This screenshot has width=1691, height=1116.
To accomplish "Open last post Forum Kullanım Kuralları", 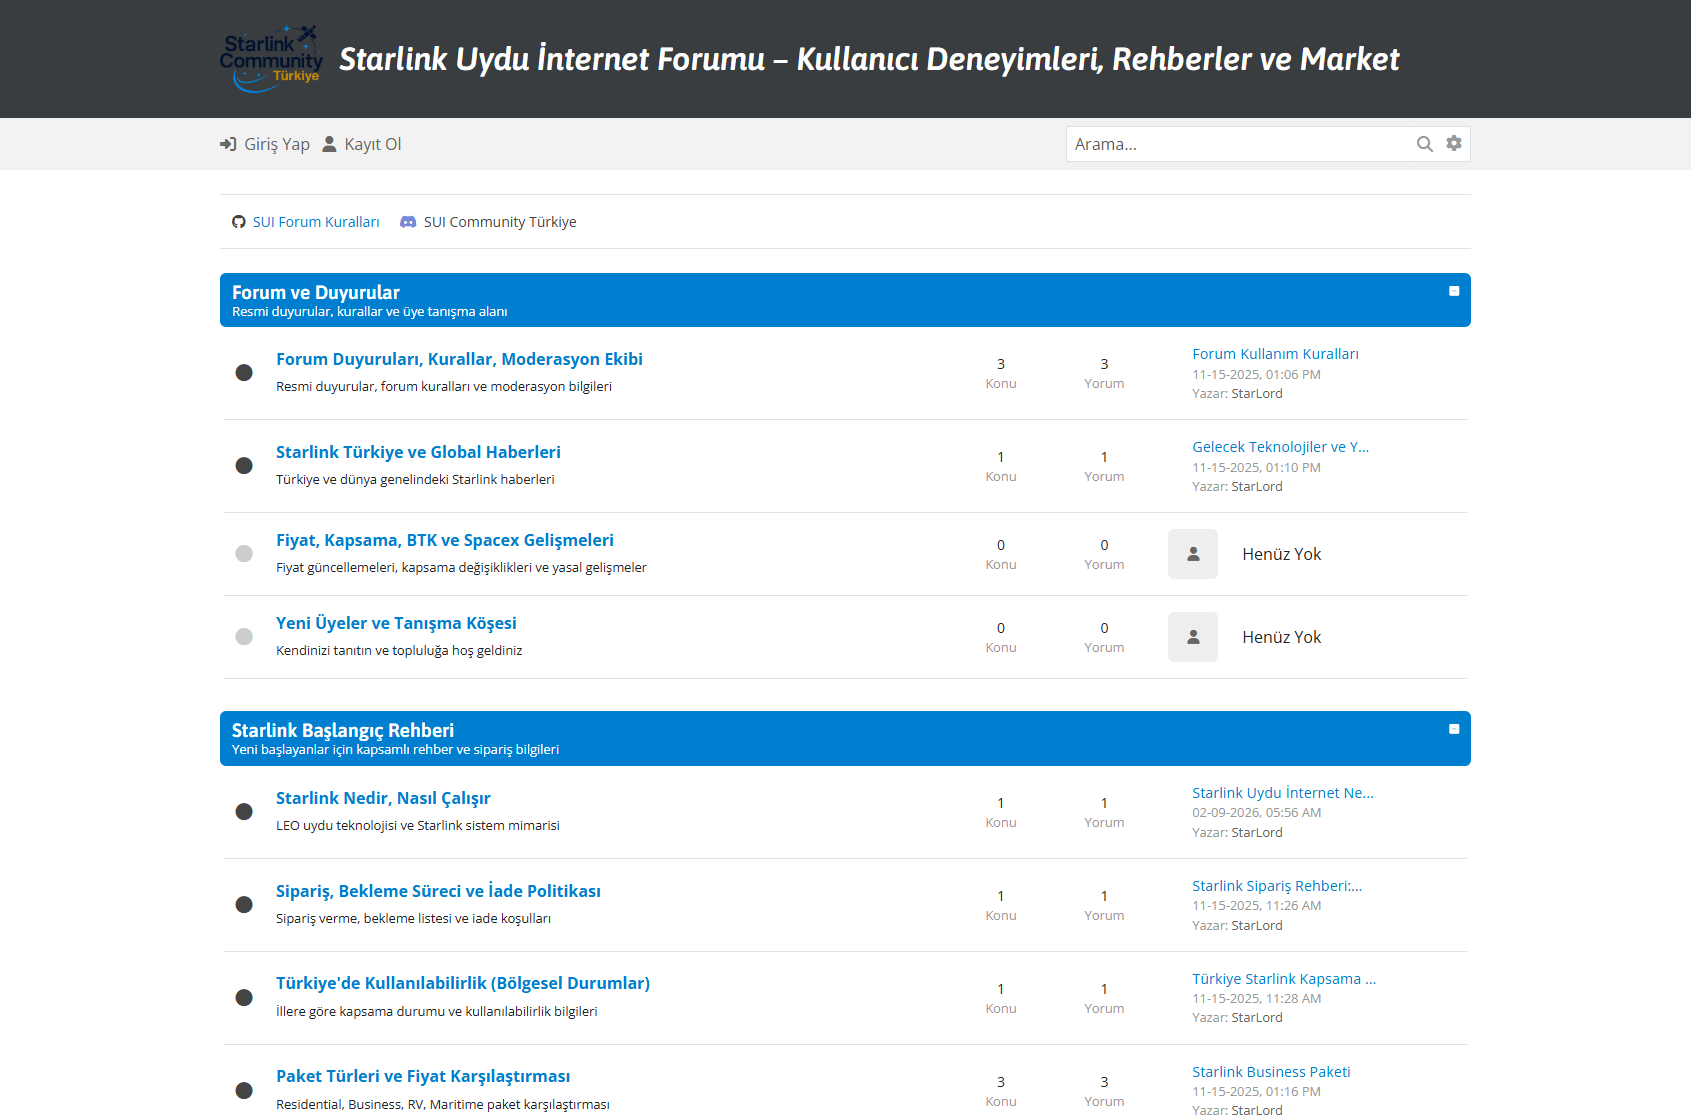I will [x=1275, y=354].
